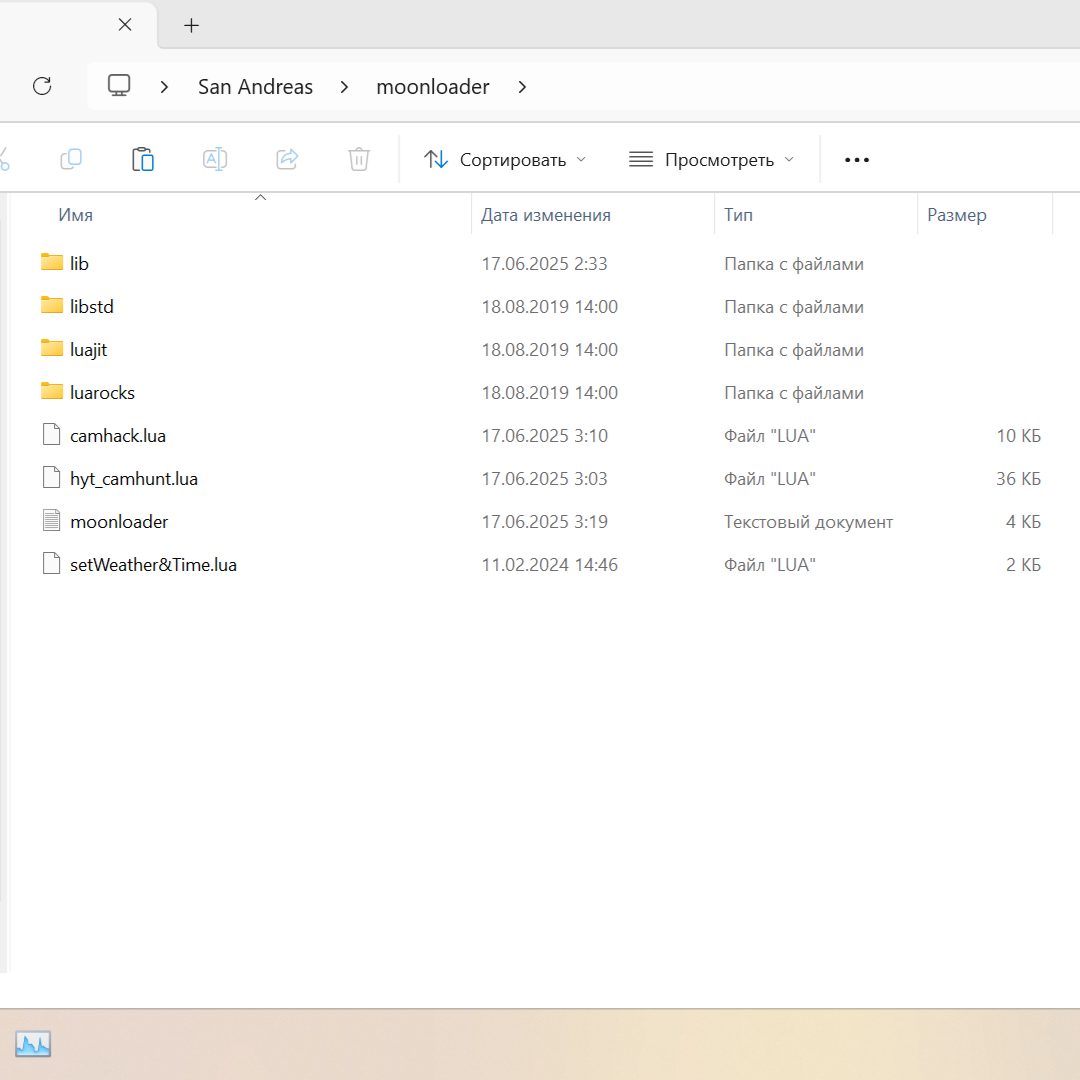
Task: Click the Share icon in toolbar
Action: click(287, 159)
